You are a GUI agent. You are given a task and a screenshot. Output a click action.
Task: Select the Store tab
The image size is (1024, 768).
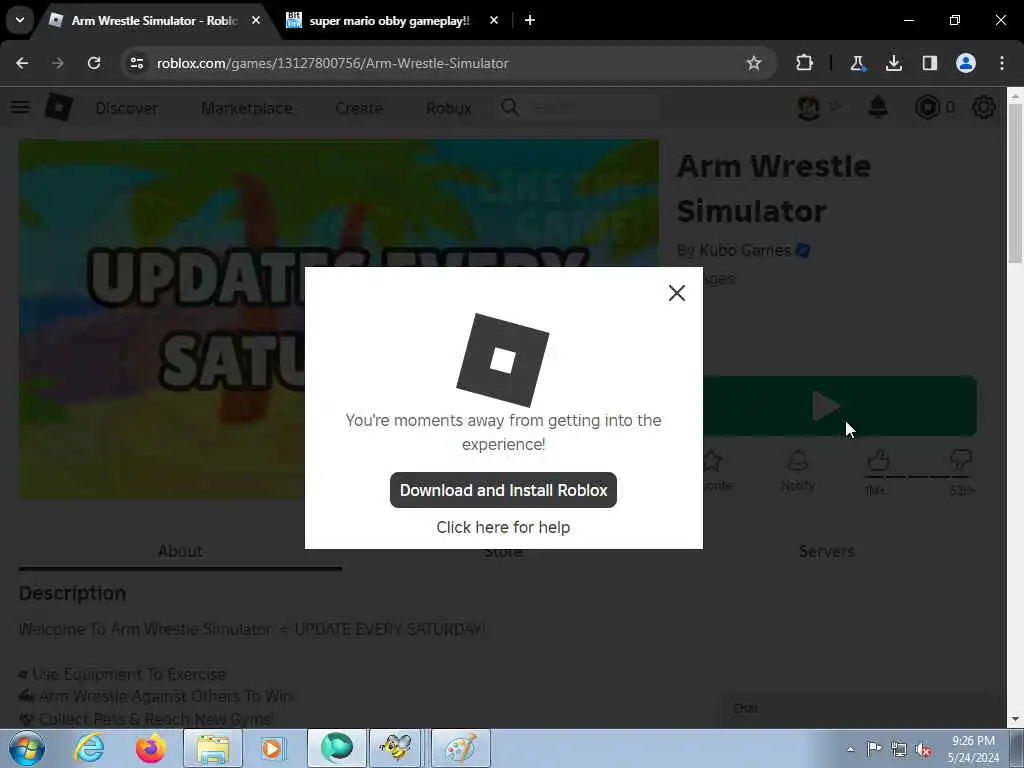503,552
